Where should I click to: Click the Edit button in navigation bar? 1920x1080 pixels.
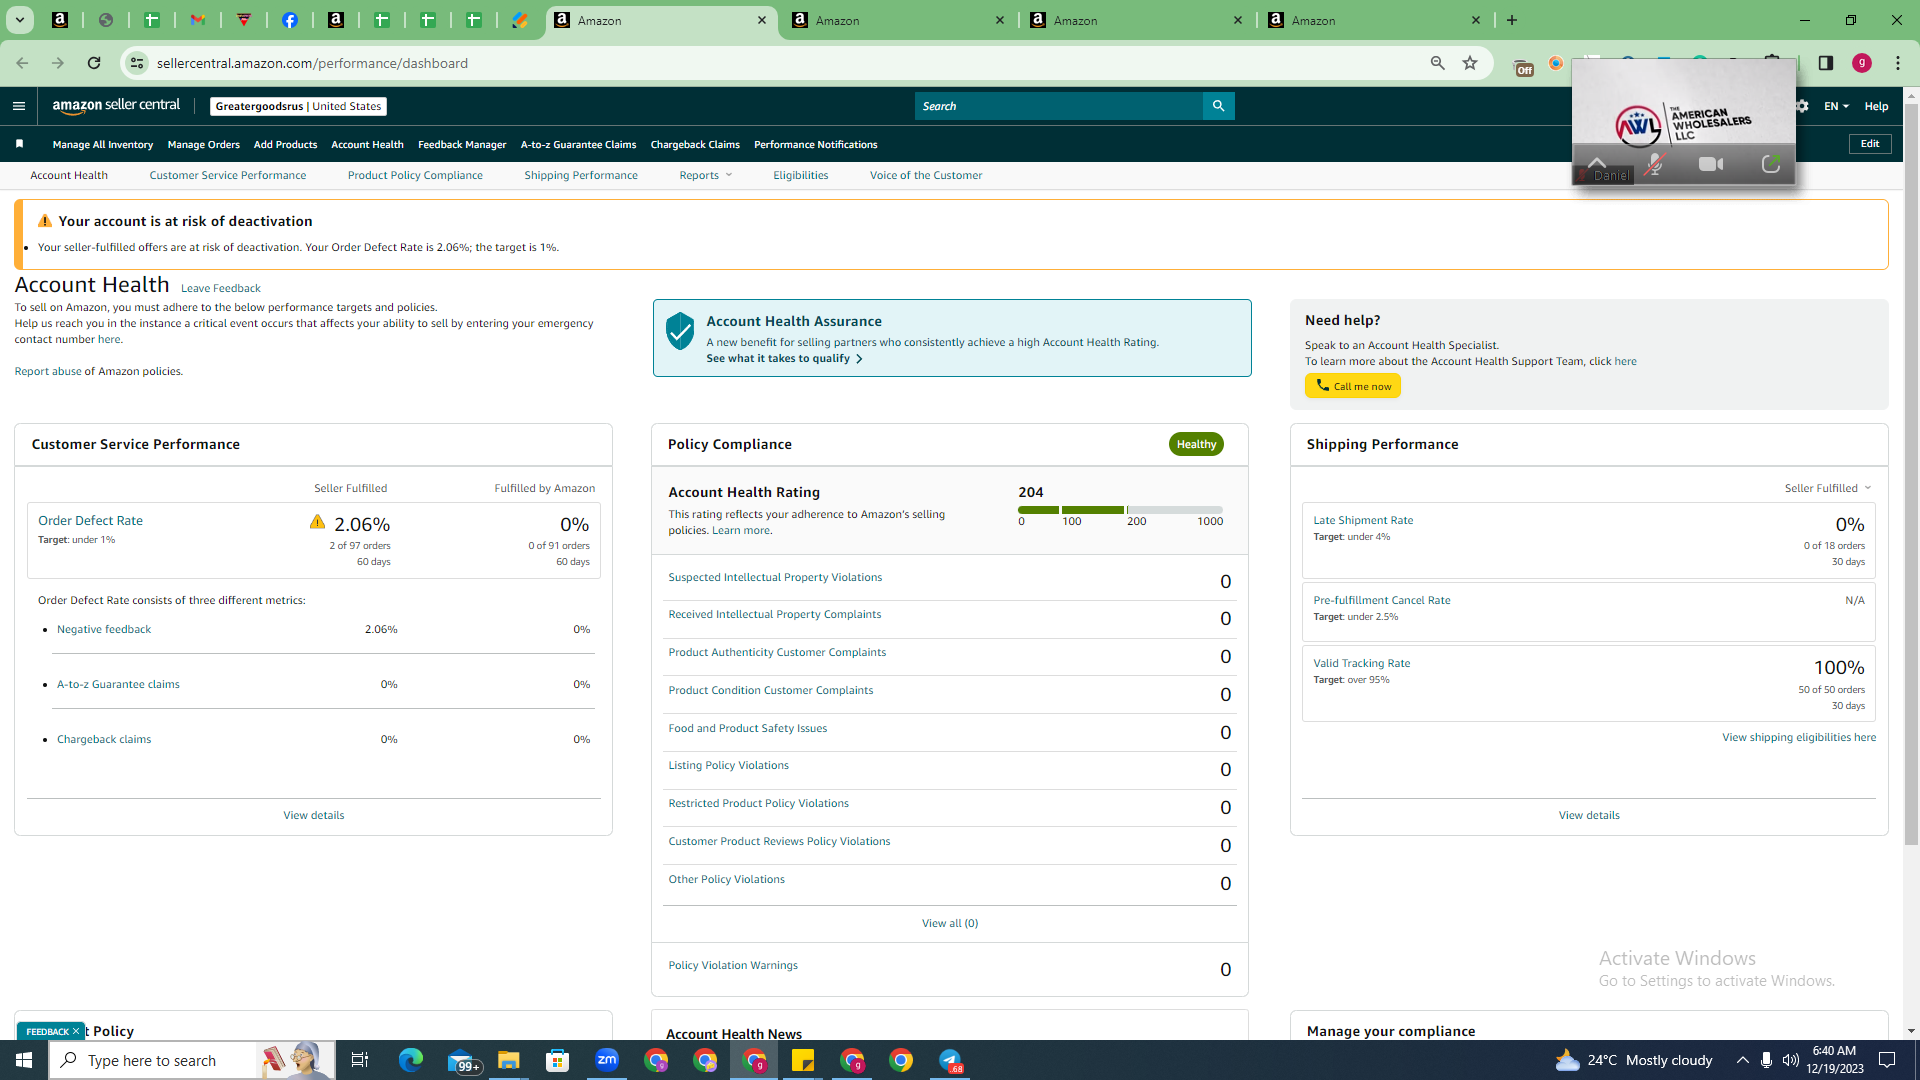[x=1870, y=144]
